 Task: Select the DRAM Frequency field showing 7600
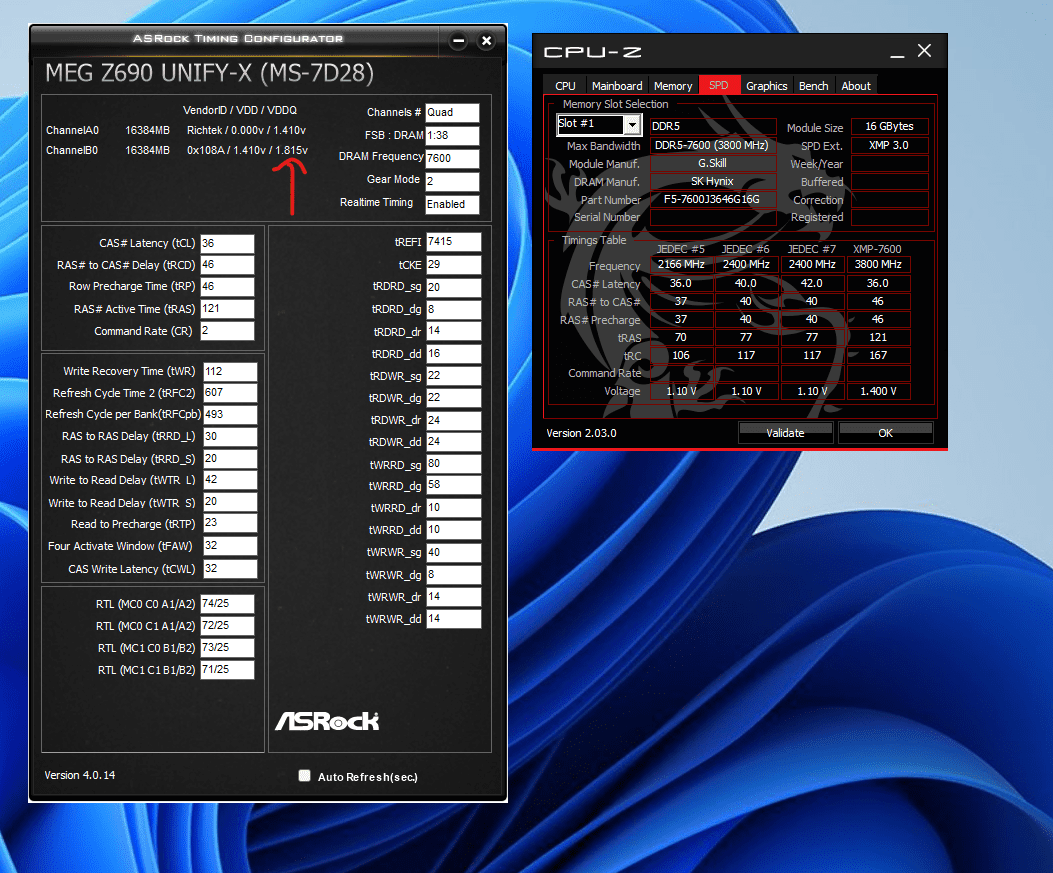[452, 158]
